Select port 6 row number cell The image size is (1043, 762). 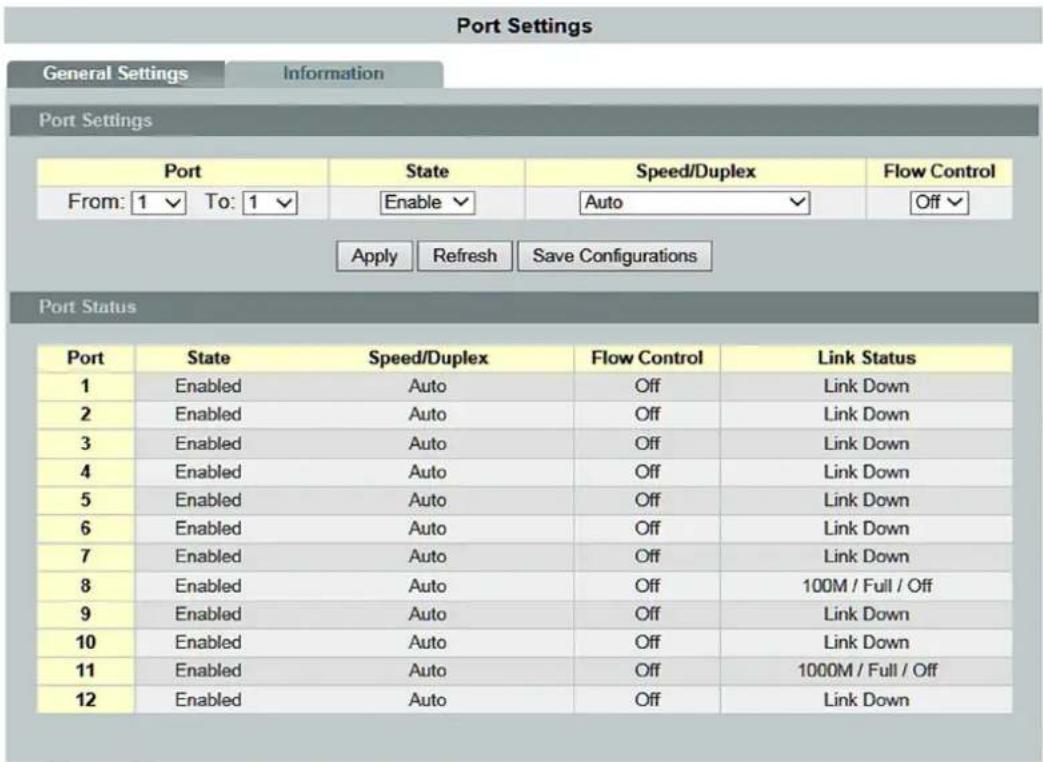click(85, 529)
